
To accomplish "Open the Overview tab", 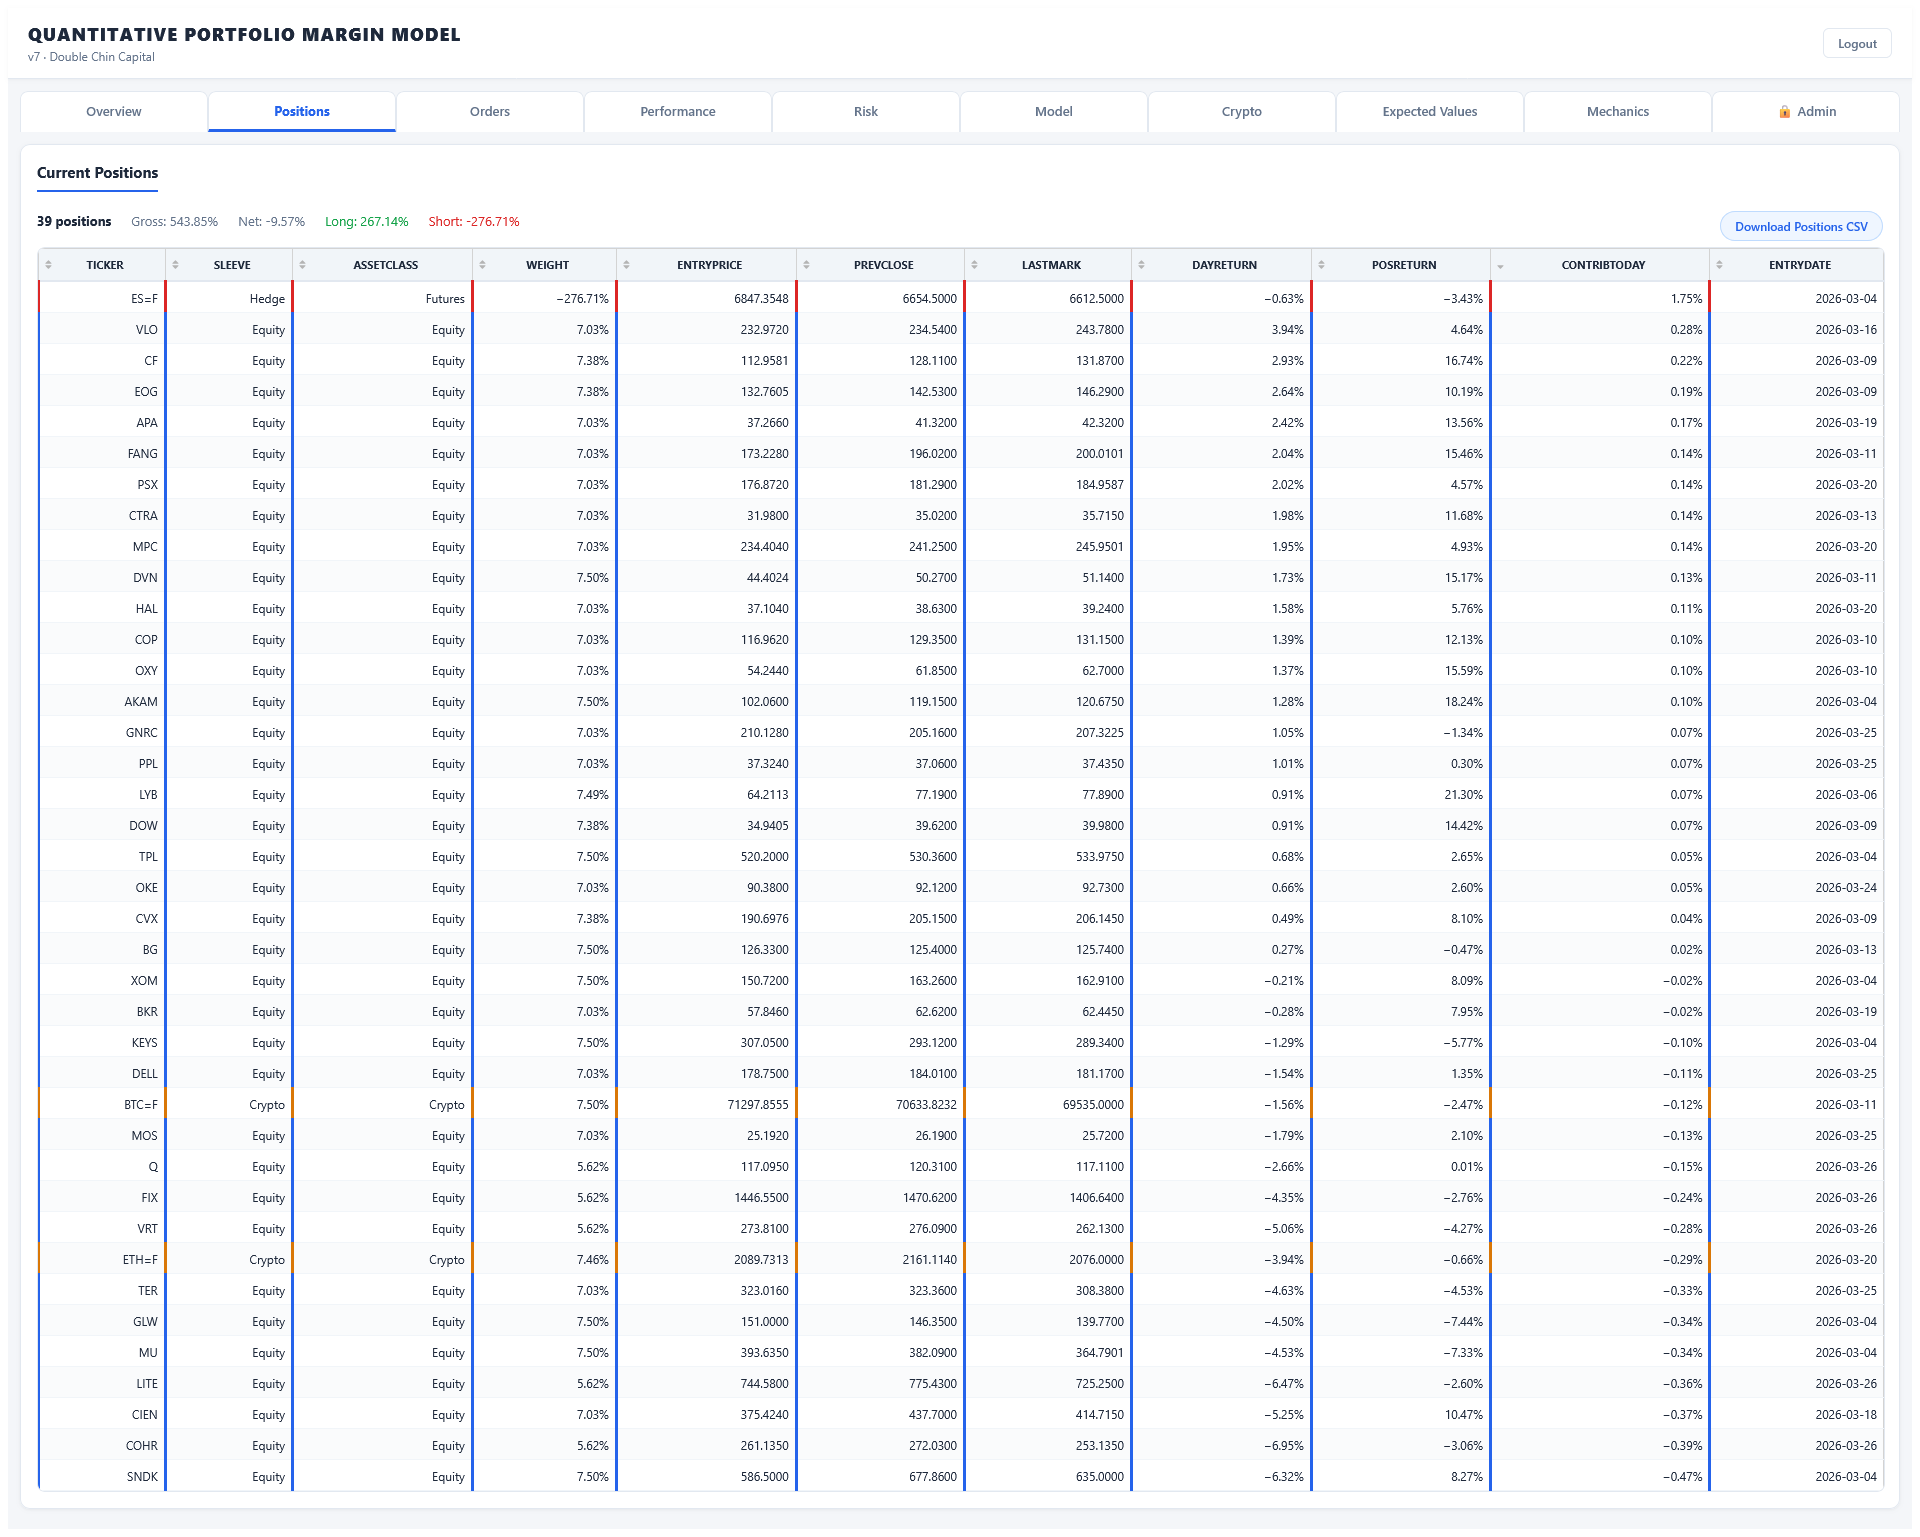I will point(114,112).
